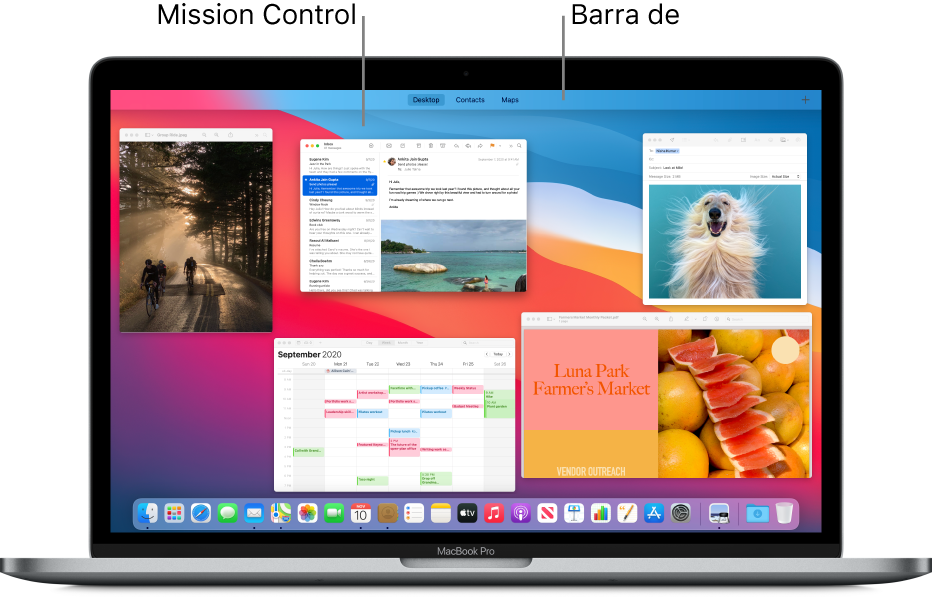
Task: Launch FaceTime from the Dock
Action: (x=334, y=513)
